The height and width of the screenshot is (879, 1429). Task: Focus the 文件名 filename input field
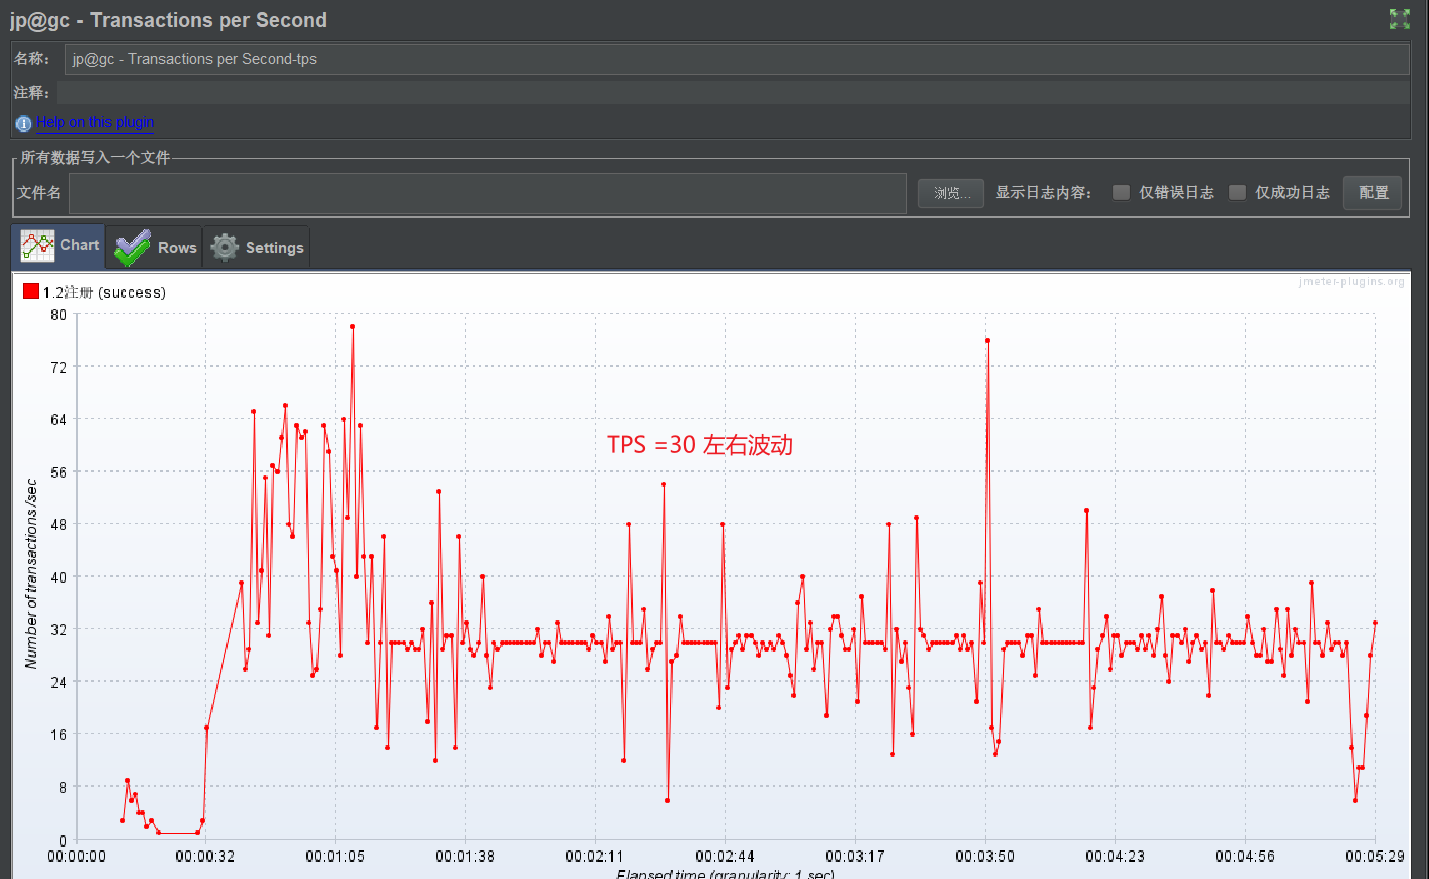point(488,193)
